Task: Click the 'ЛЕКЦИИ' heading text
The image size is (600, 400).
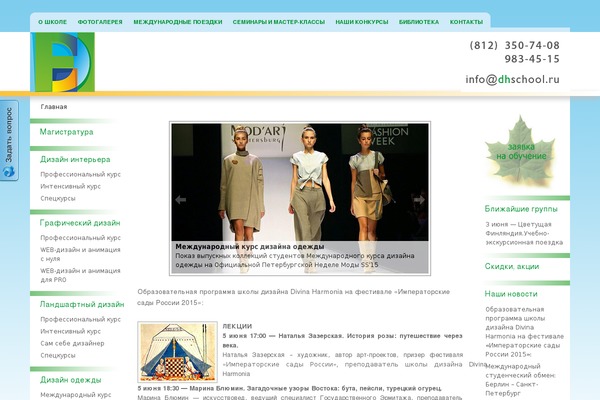Action: [x=237, y=327]
